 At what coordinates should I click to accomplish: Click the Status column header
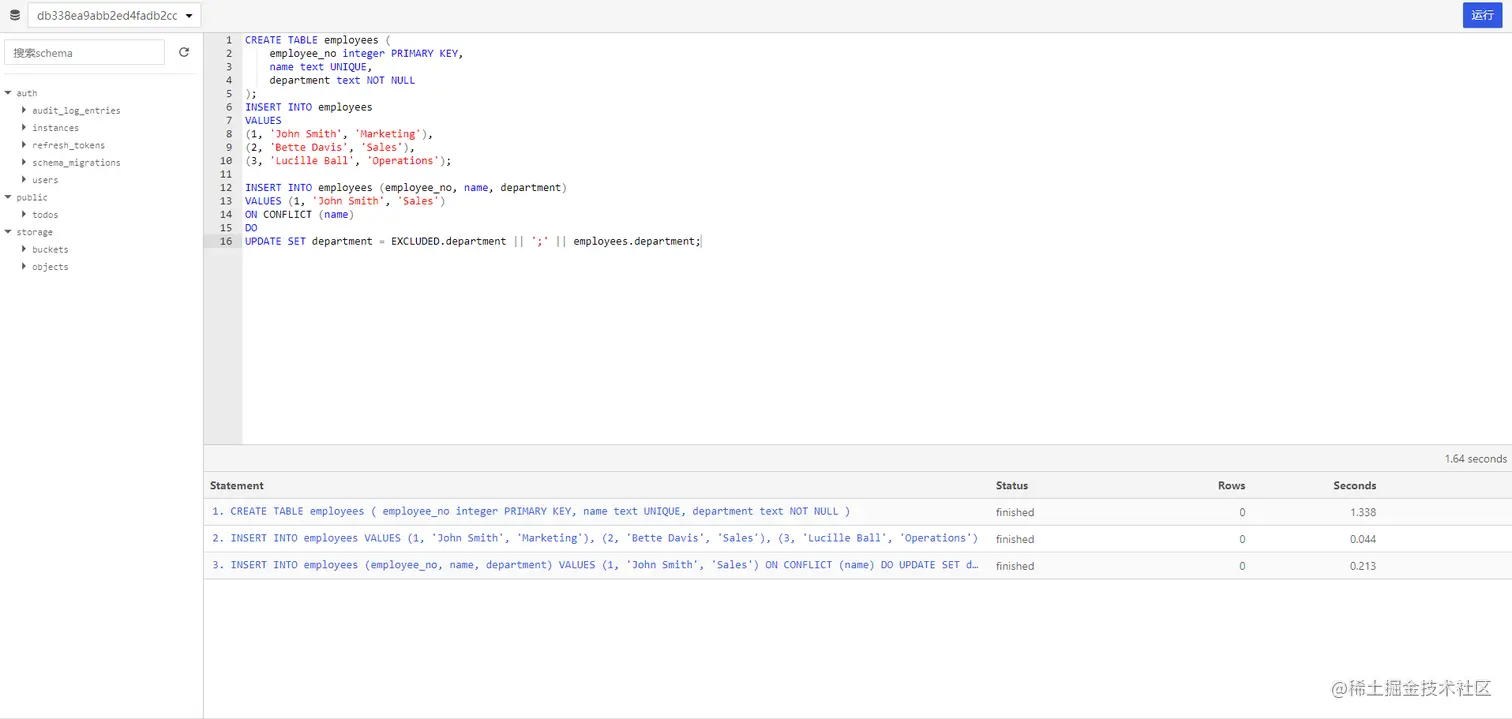(1012, 485)
